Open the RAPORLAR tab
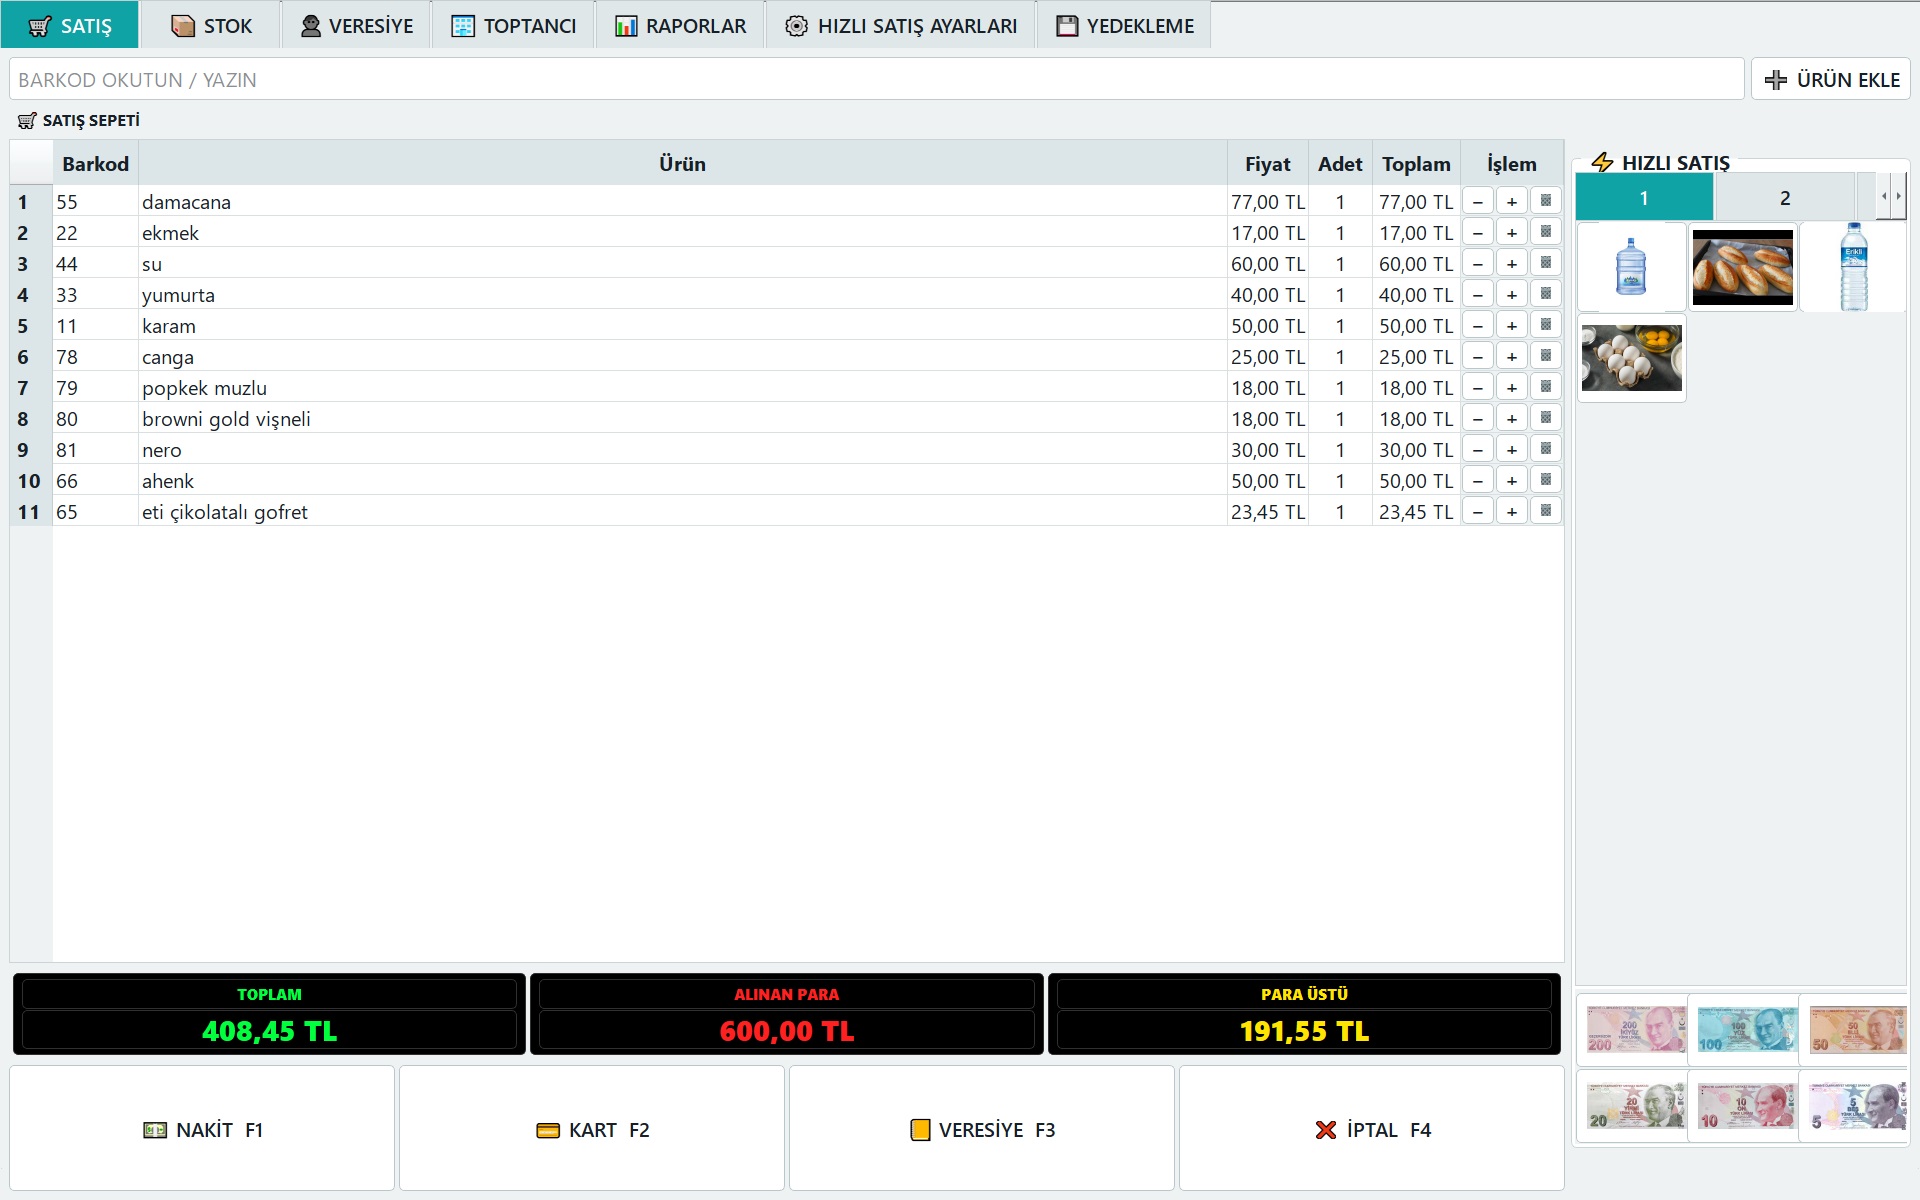This screenshot has height=1200, width=1920. (x=681, y=25)
